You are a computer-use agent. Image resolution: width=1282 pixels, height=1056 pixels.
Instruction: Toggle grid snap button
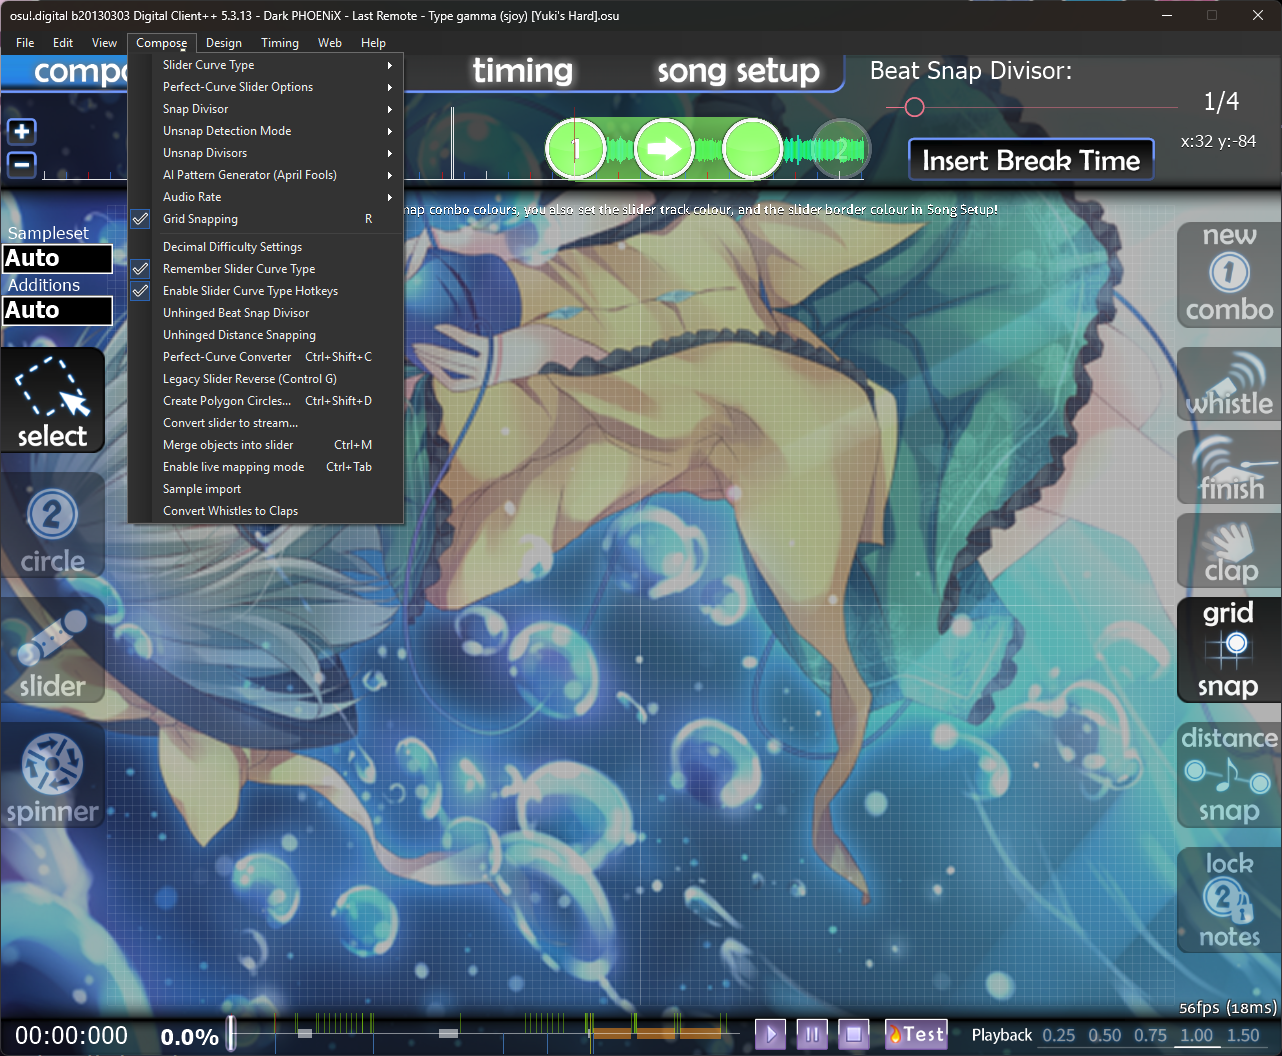(1229, 649)
